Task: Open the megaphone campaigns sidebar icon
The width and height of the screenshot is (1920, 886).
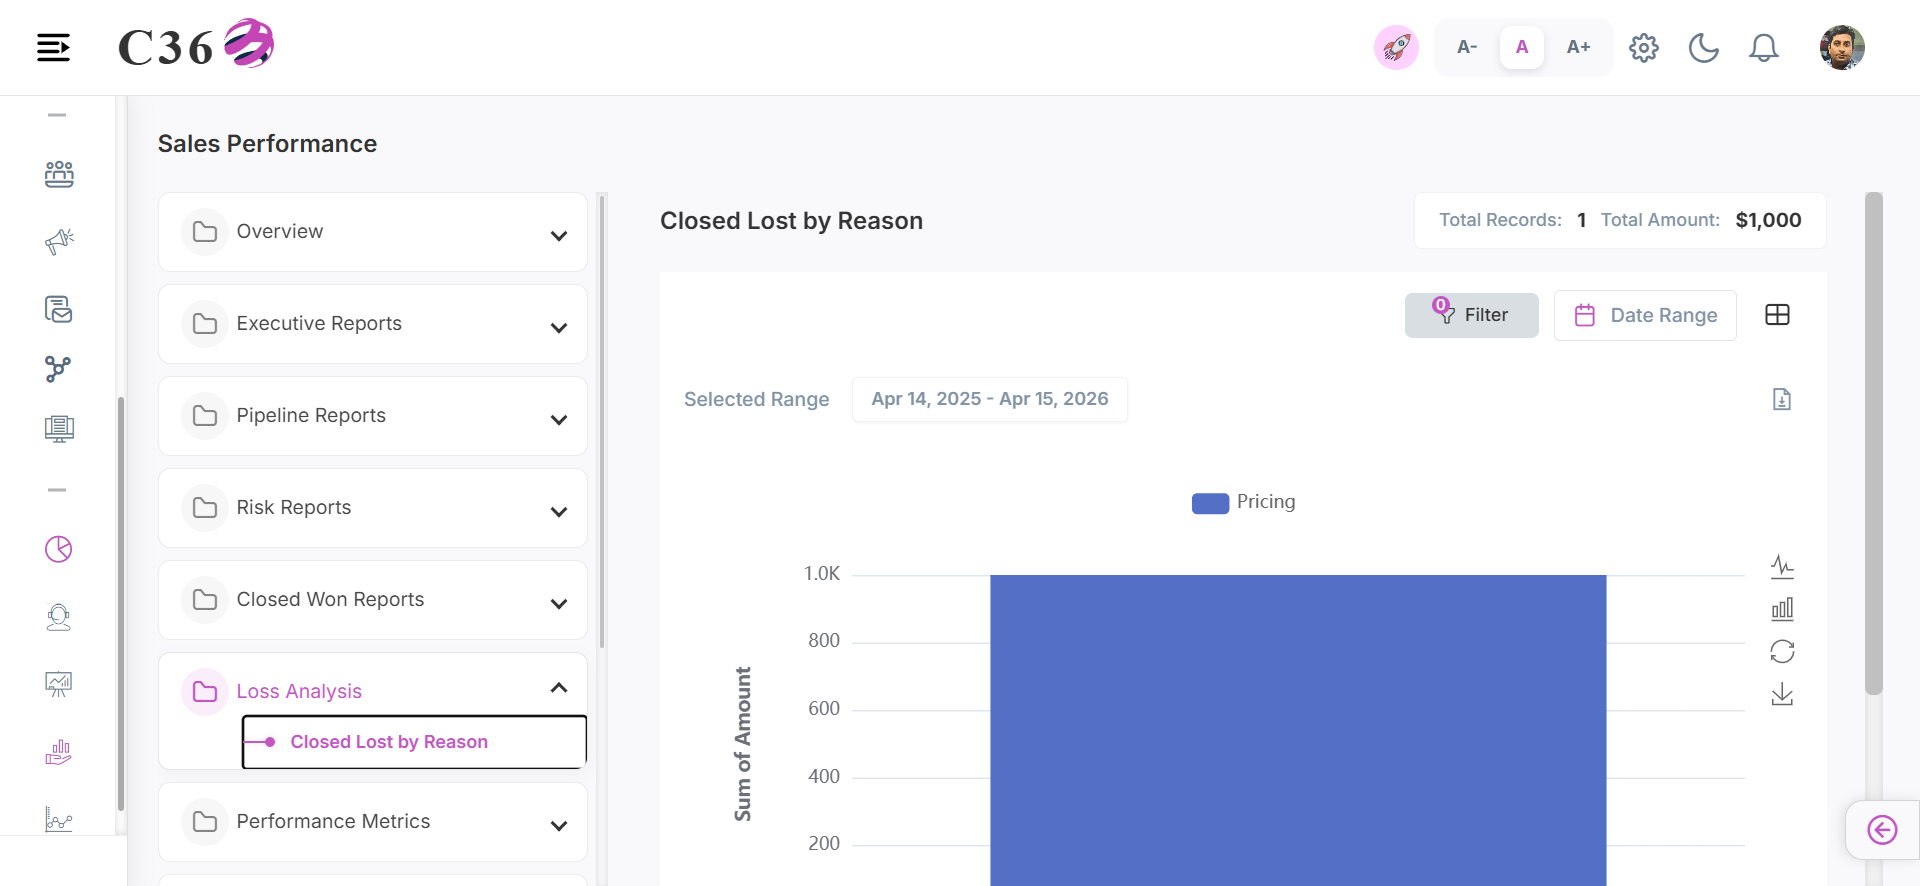Action: click(59, 241)
